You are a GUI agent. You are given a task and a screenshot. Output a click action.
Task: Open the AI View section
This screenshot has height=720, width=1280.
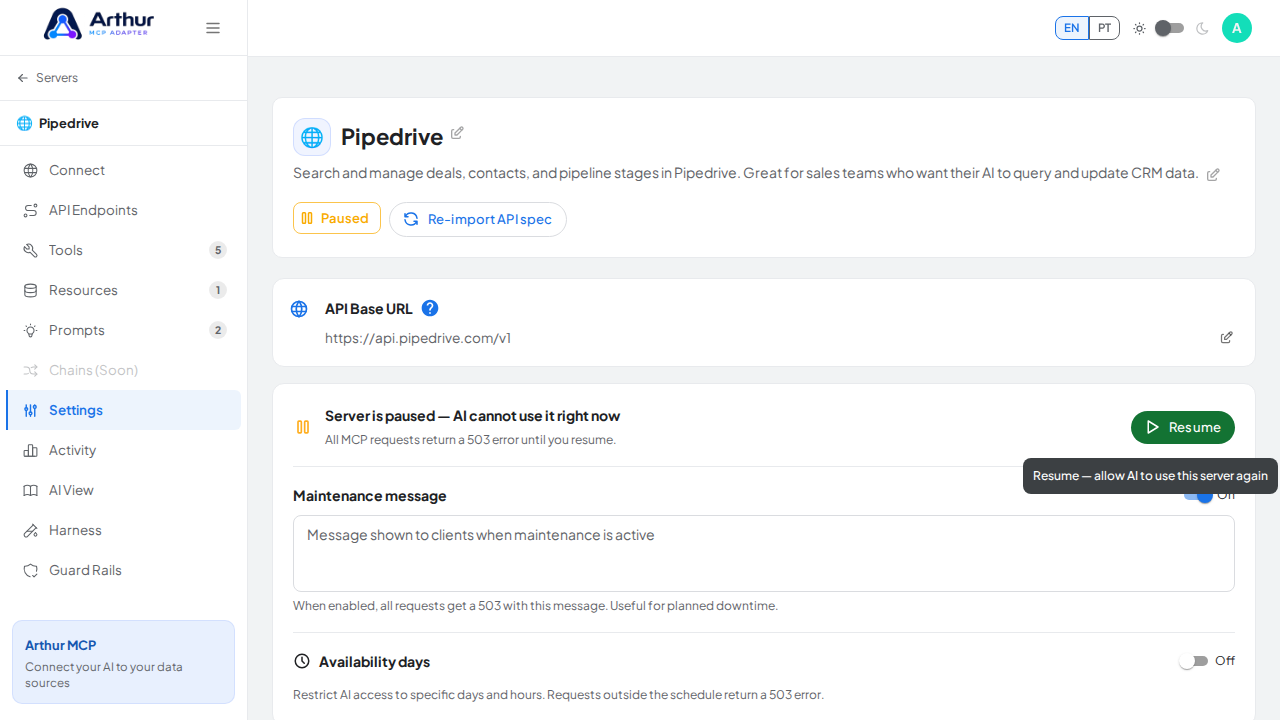click(123, 490)
